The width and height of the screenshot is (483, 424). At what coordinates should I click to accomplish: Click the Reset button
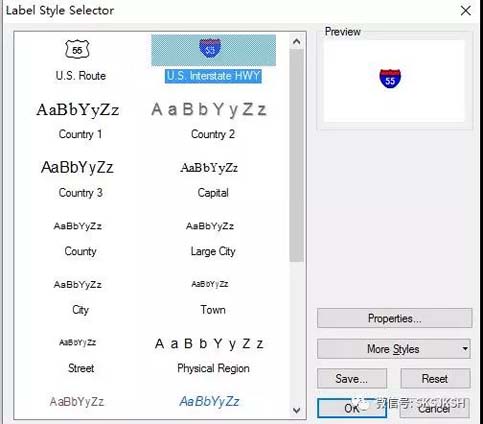click(x=435, y=379)
